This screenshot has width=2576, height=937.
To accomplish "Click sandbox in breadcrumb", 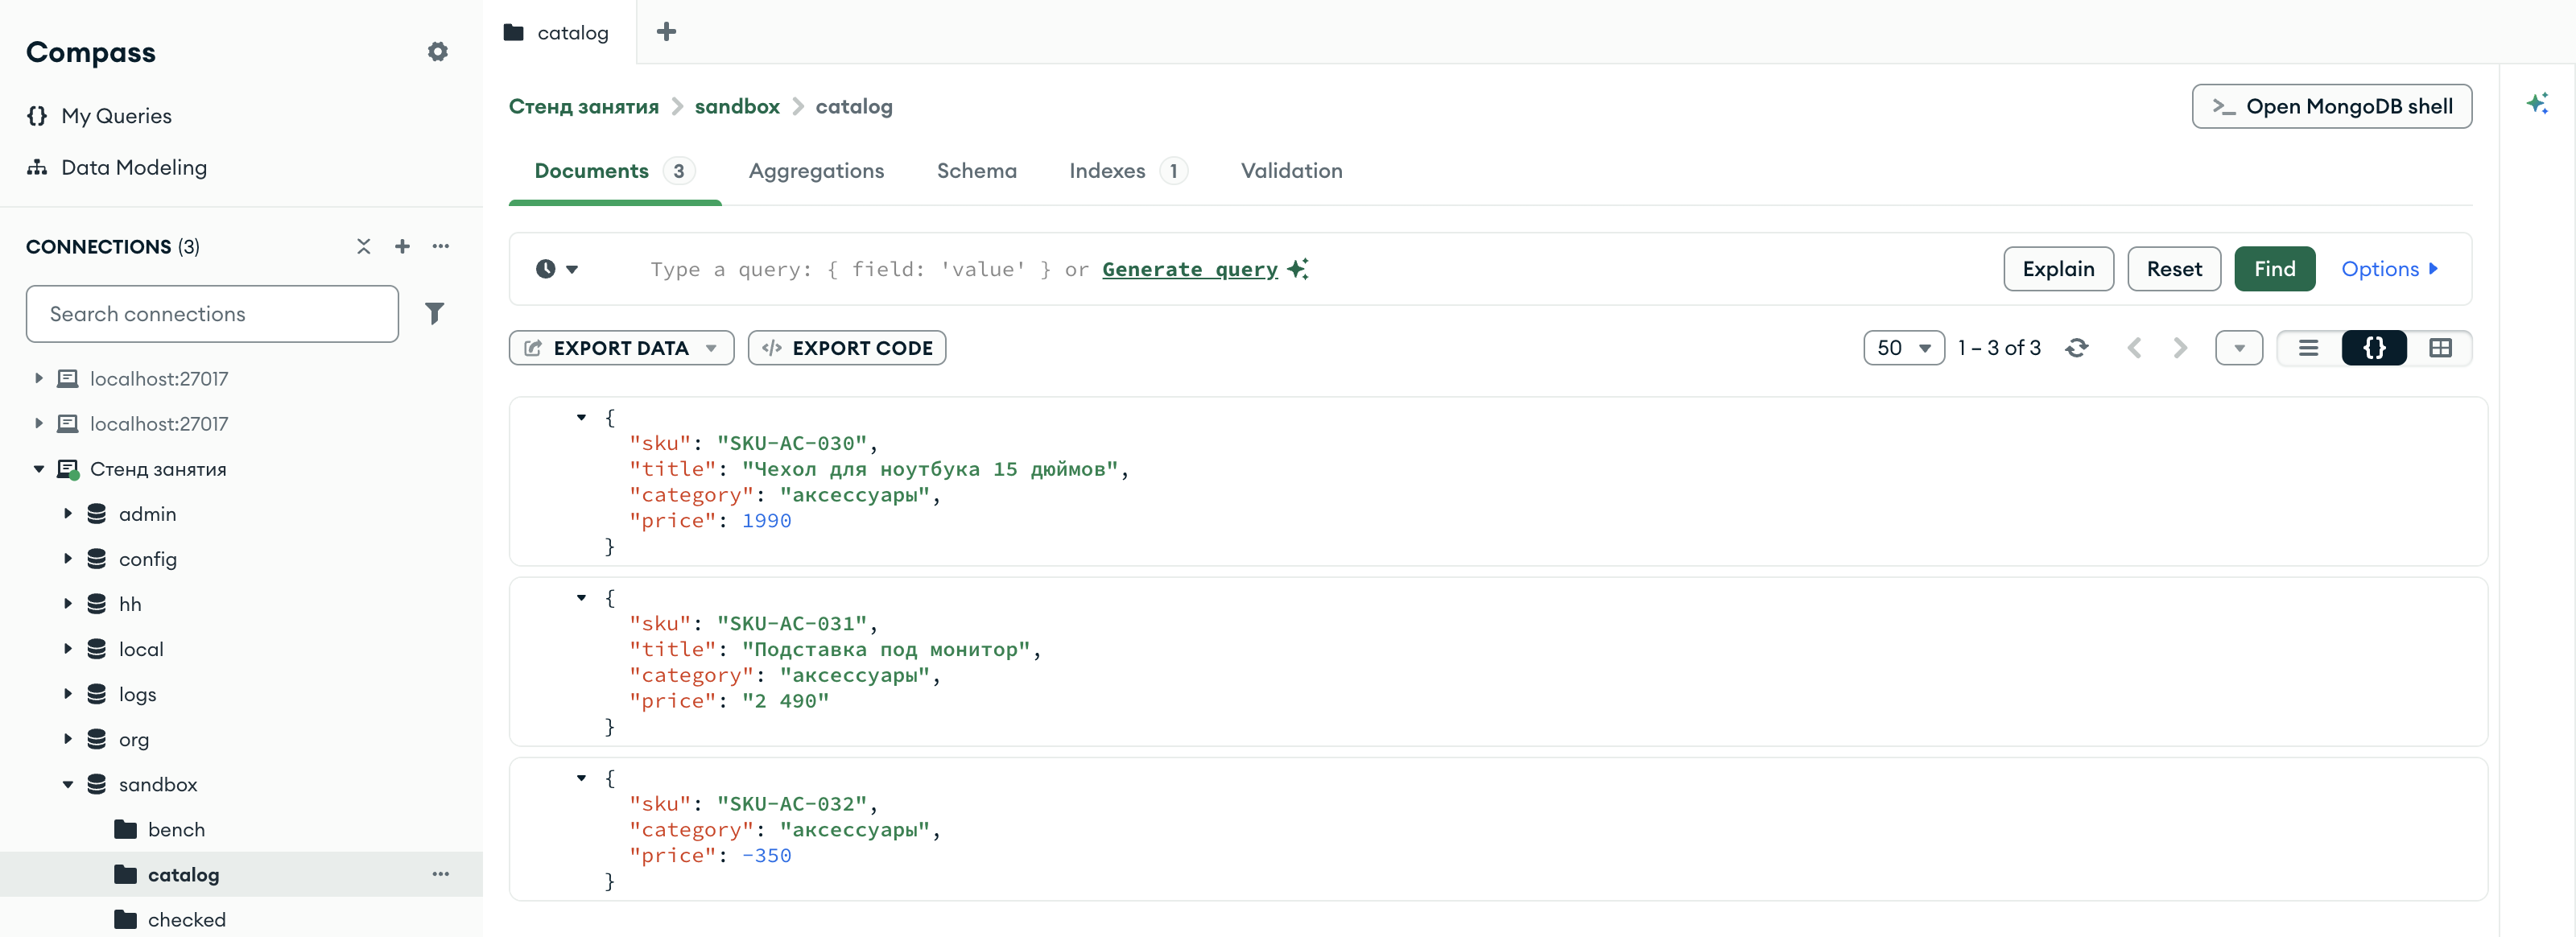I will 737,106.
